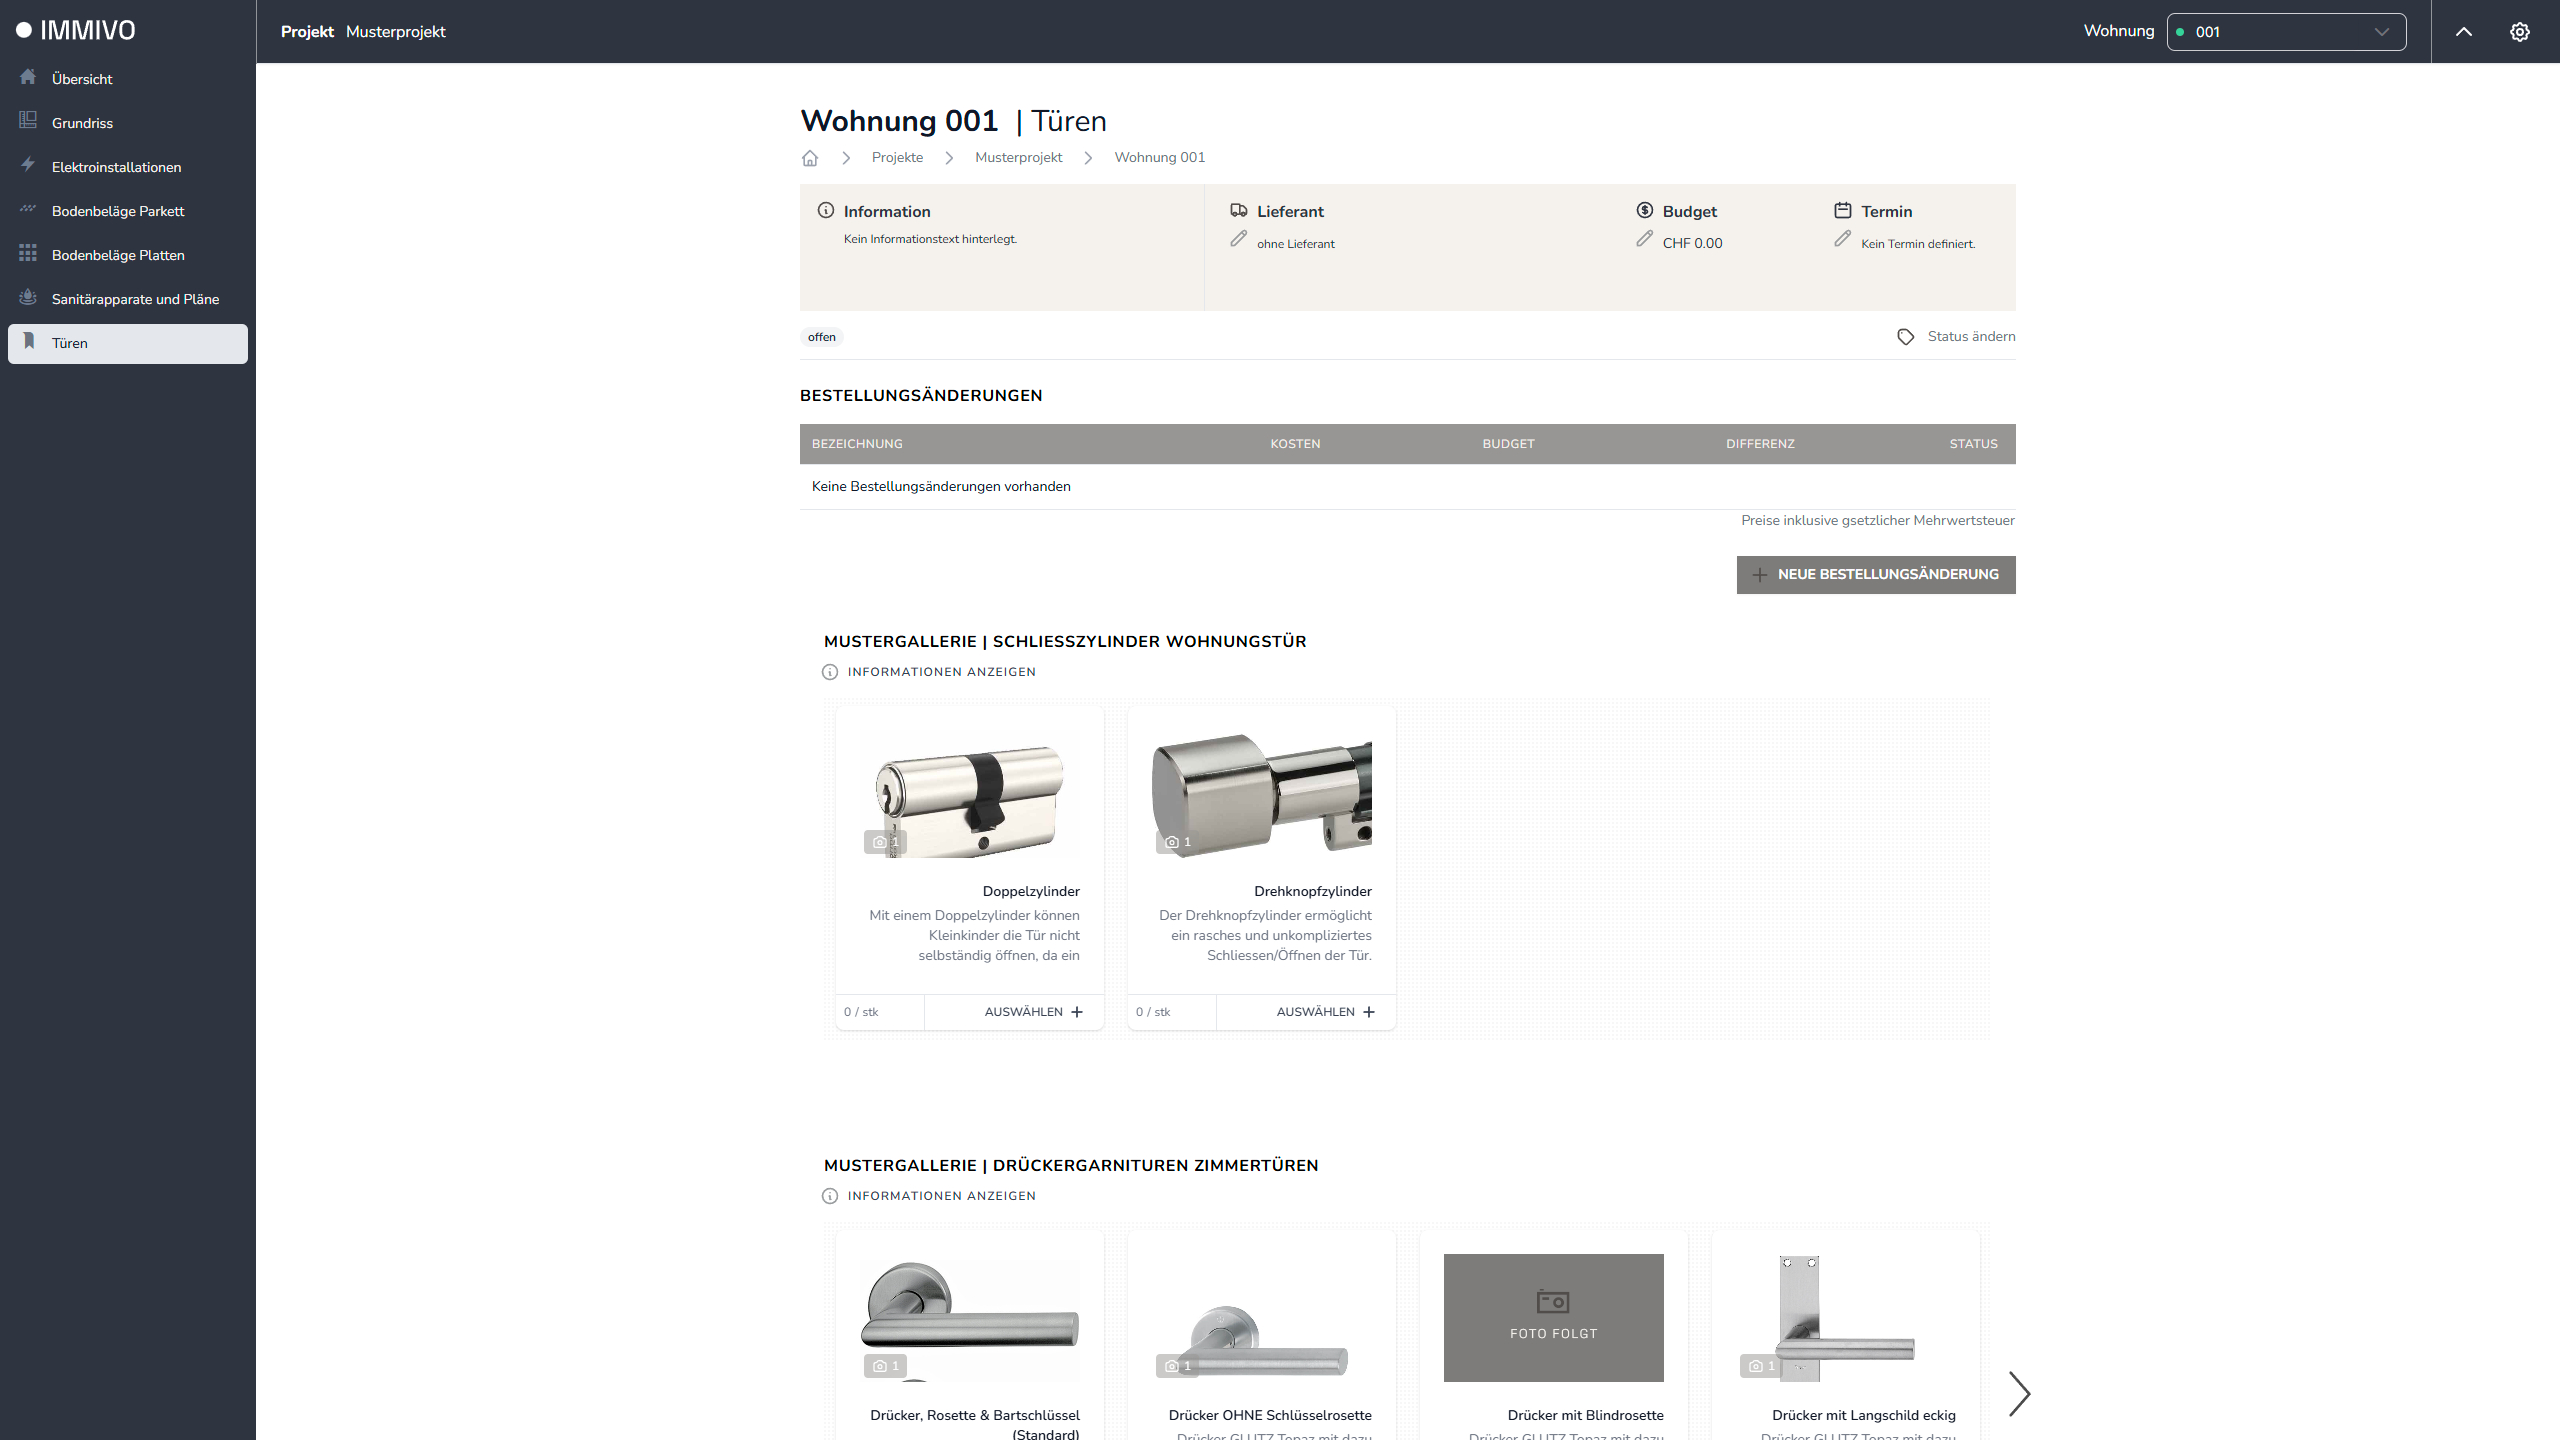The width and height of the screenshot is (2560, 1440).
Task: Edit Lieferant with pencil icon
Action: tap(1238, 239)
